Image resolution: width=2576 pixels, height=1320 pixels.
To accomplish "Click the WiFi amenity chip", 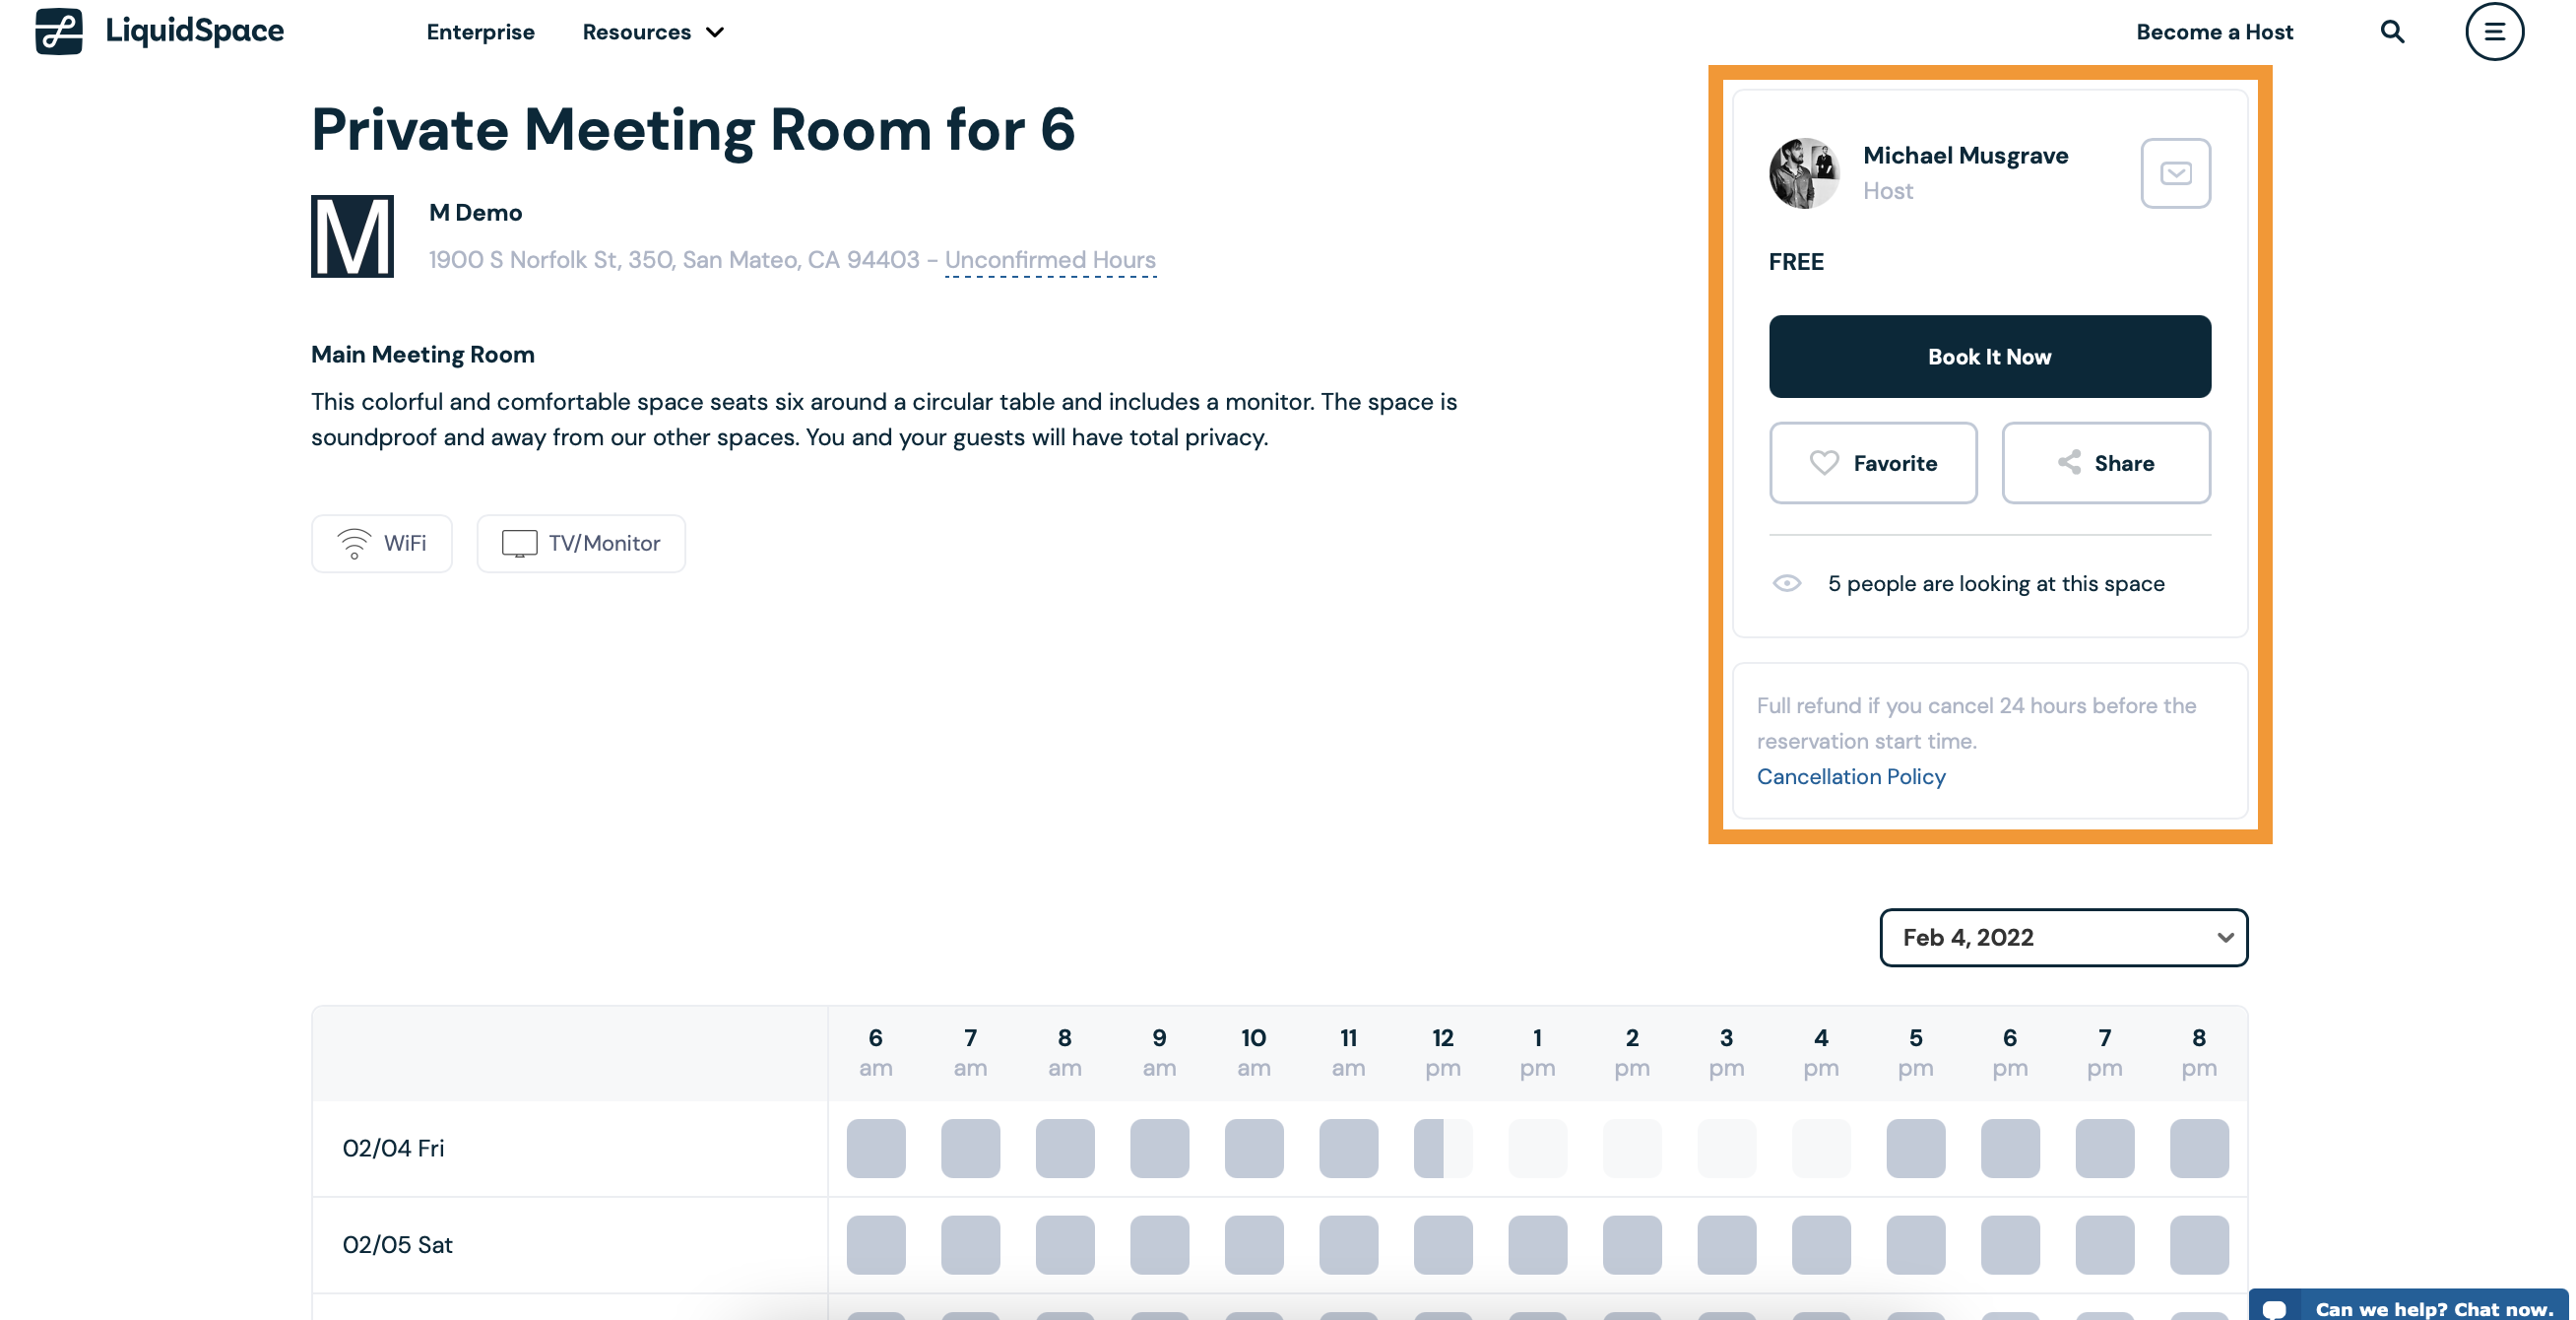I will [x=382, y=543].
